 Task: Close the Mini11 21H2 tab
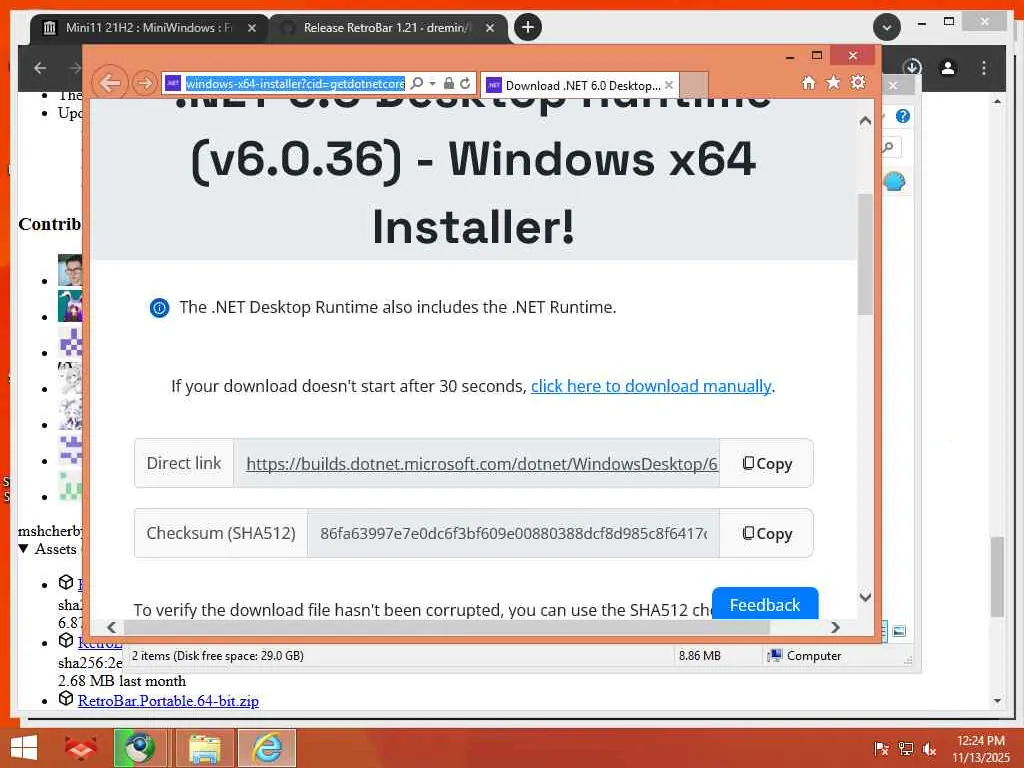click(x=251, y=28)
